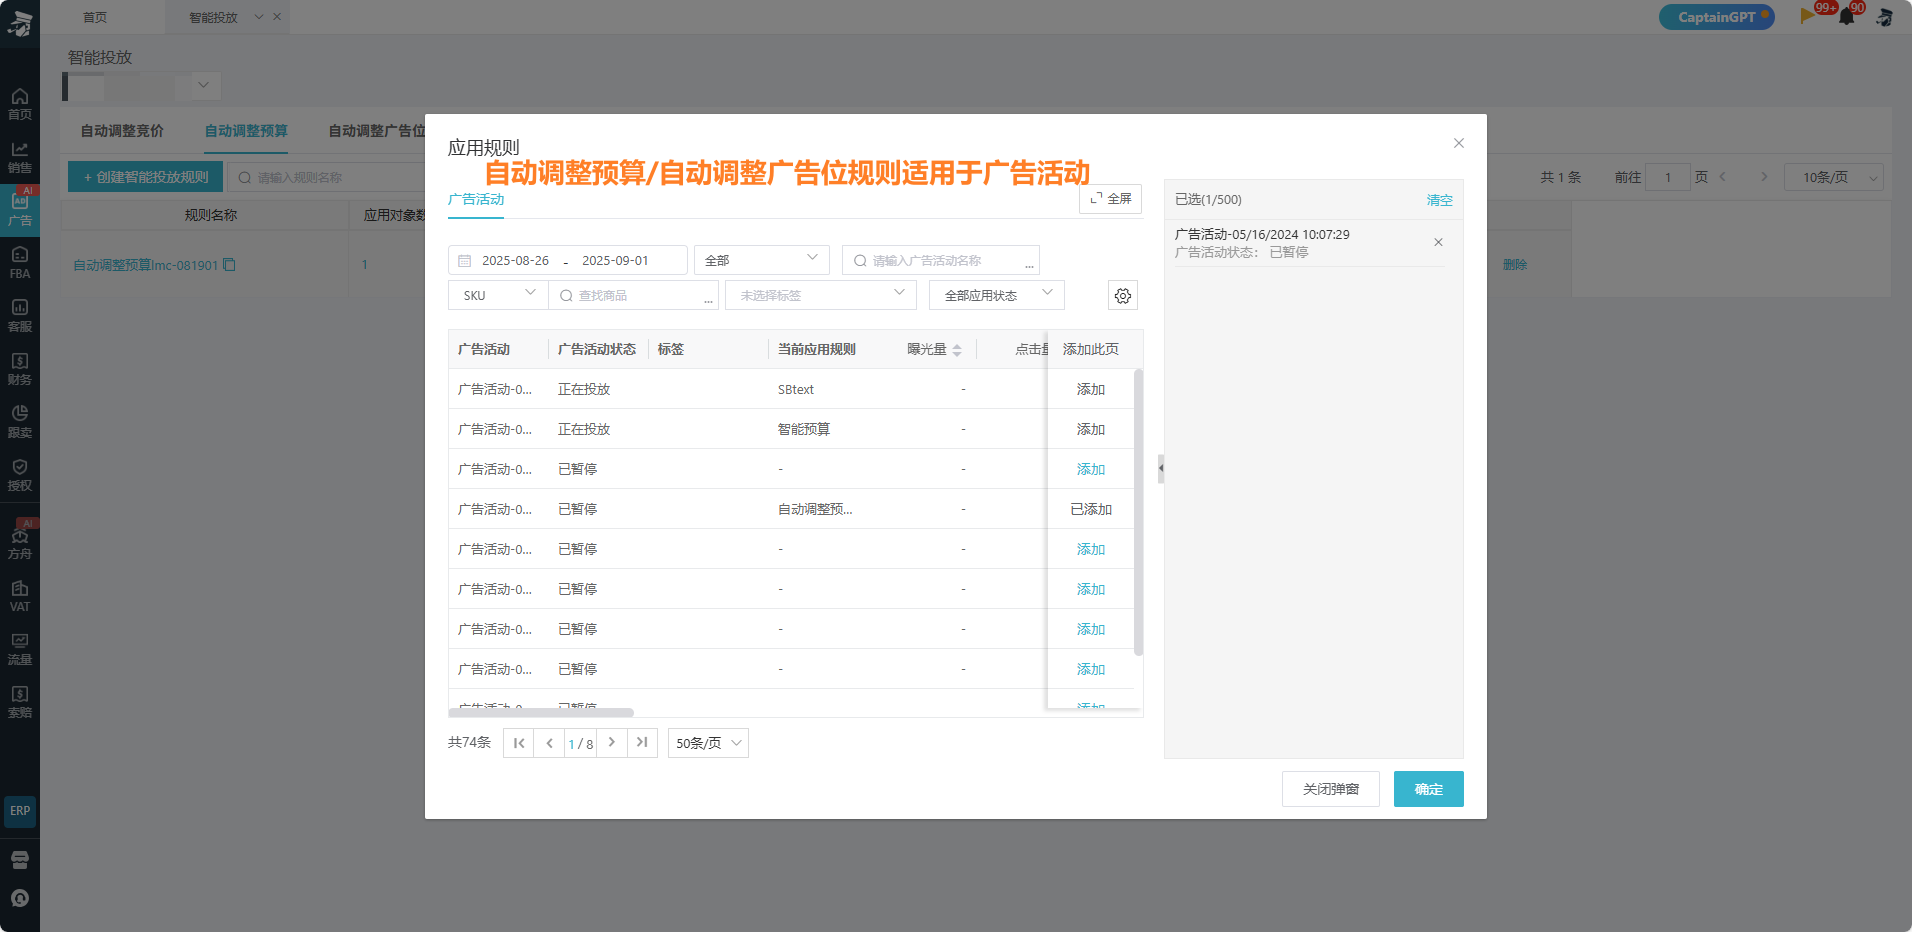The height and width of the screenshot is (932, 1912).
Task: Click the start date 2025-08-26 field
Action: [515, 260]
